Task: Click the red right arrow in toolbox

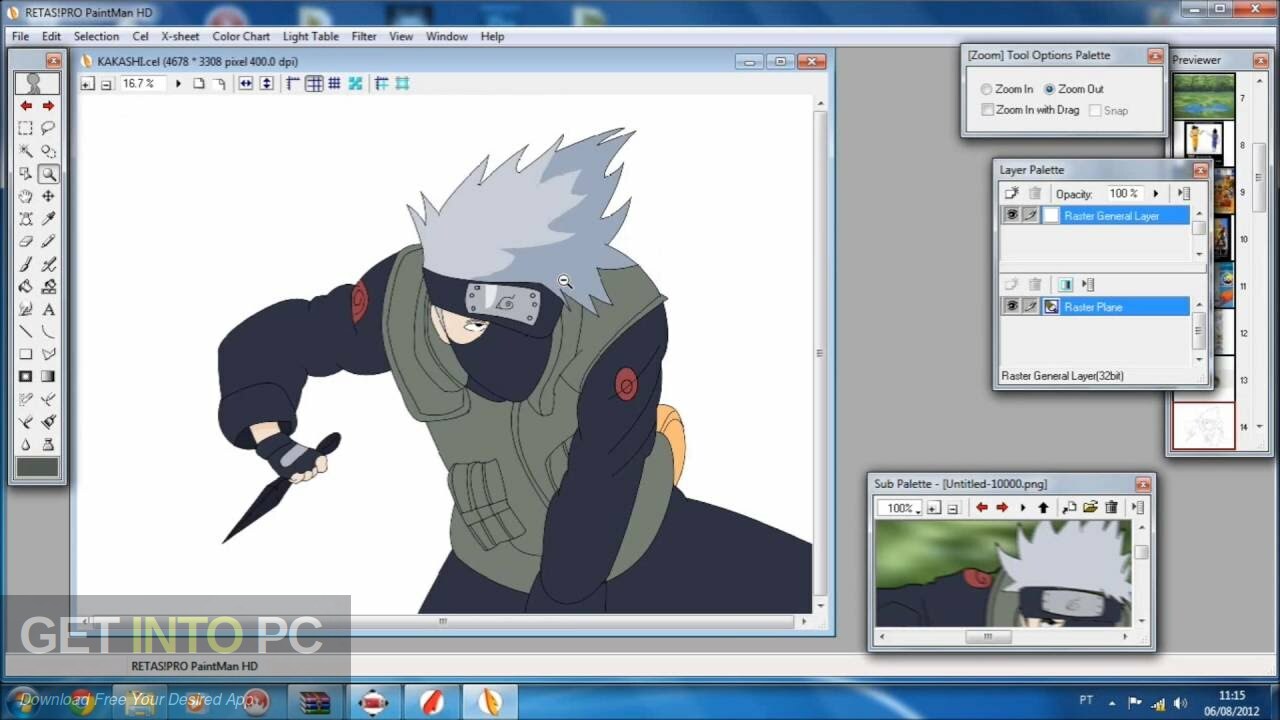Action: click(48, 105)
